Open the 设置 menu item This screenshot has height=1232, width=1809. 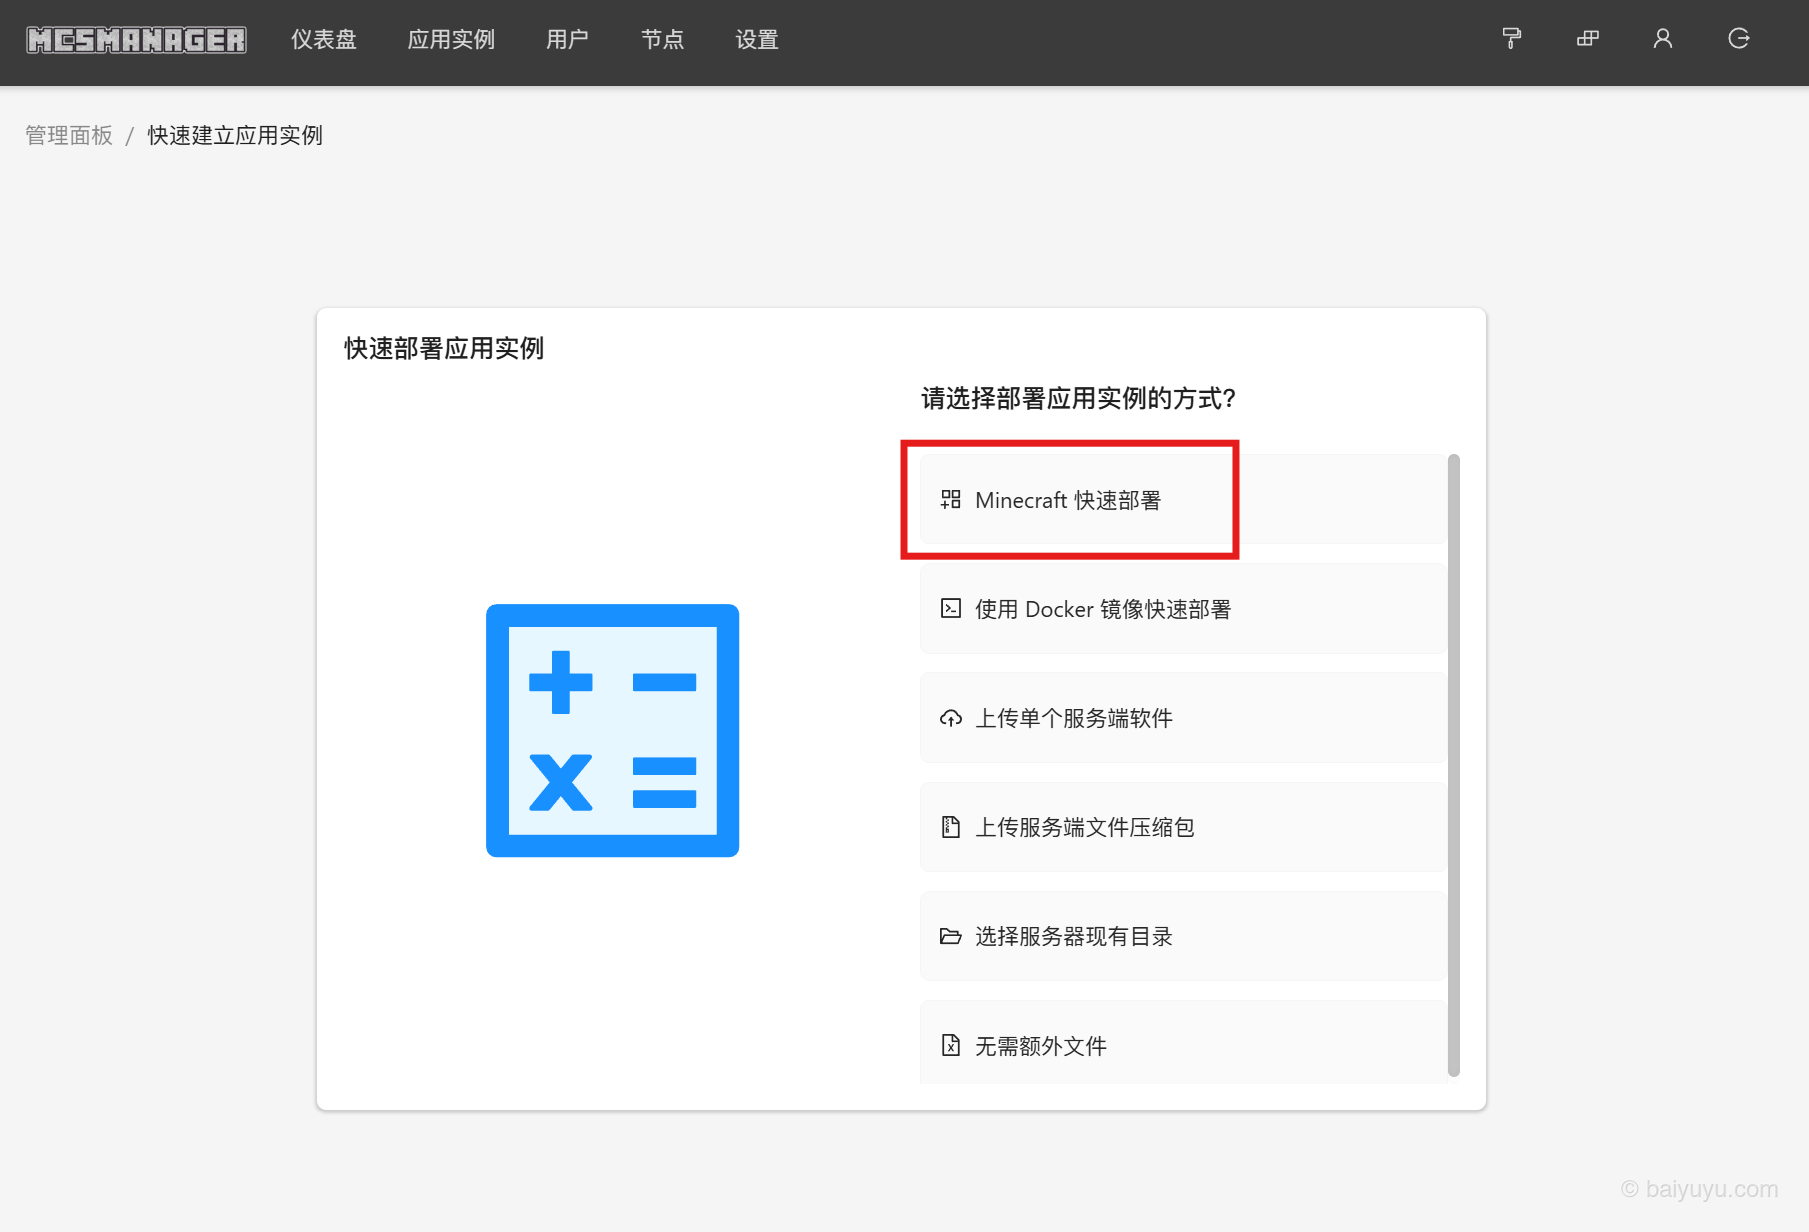[x=756, y=40]
